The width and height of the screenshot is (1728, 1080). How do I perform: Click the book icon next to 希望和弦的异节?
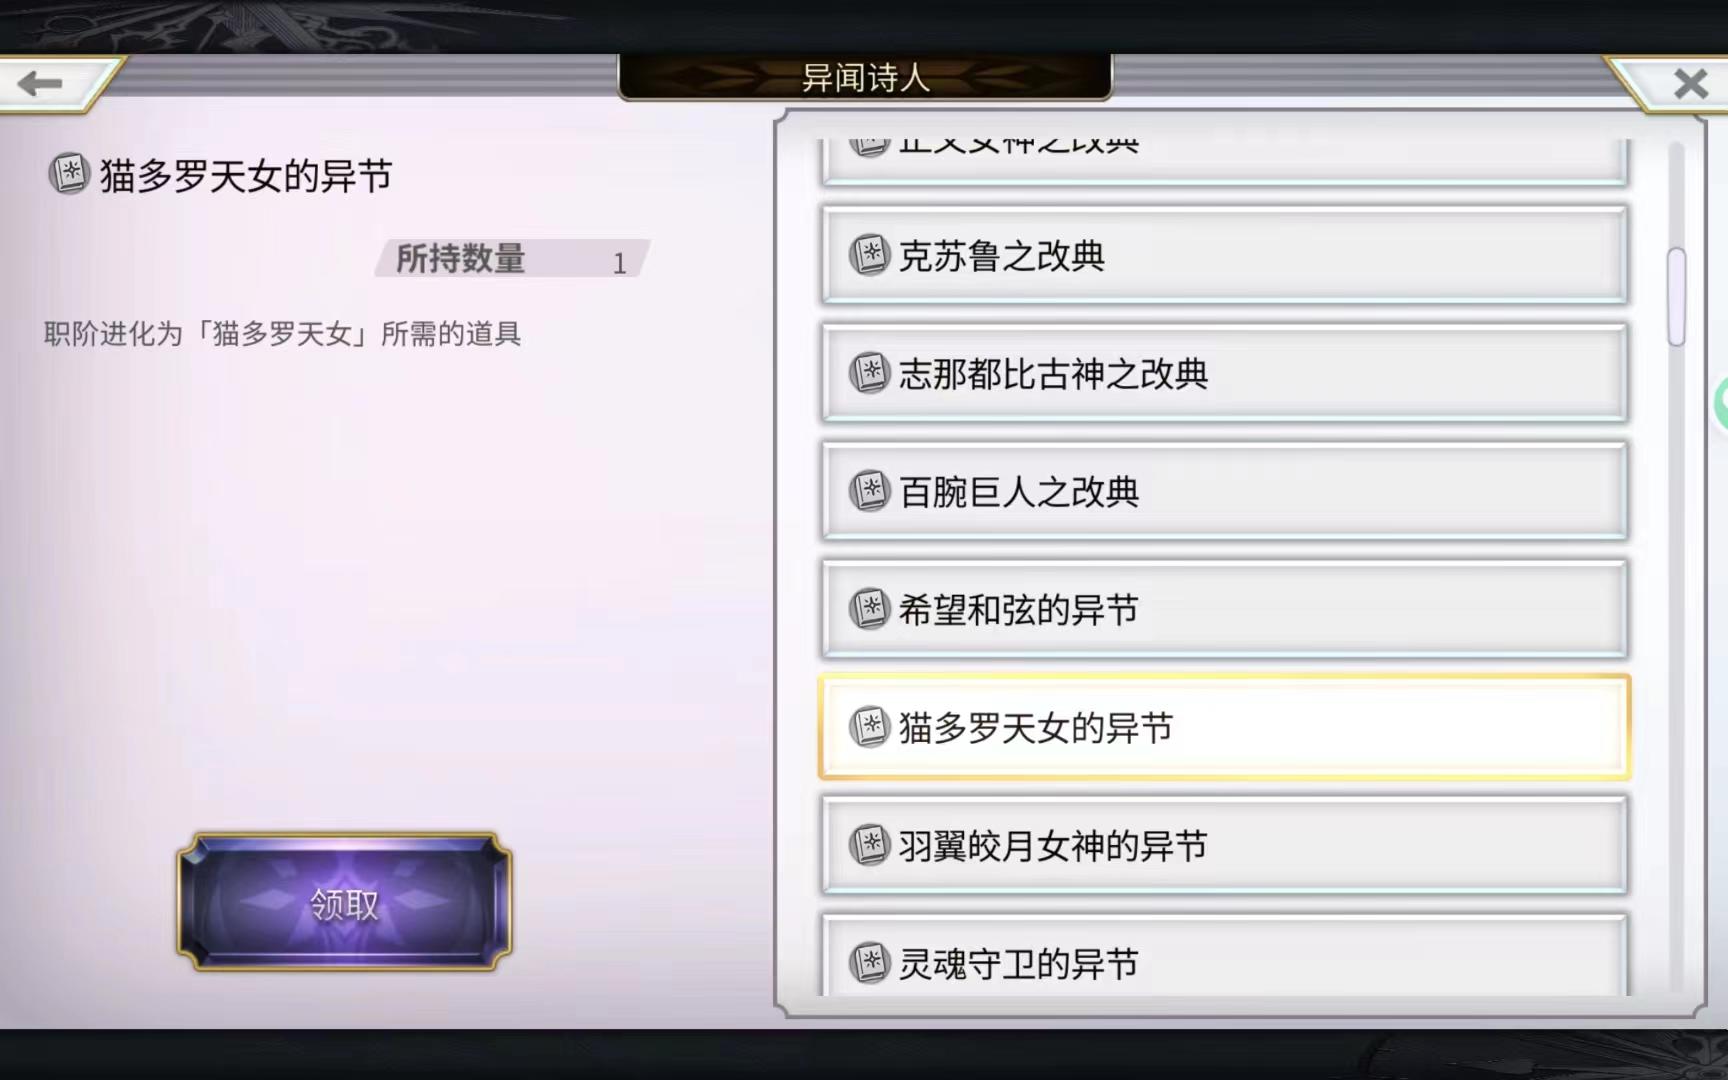(869, 609)
